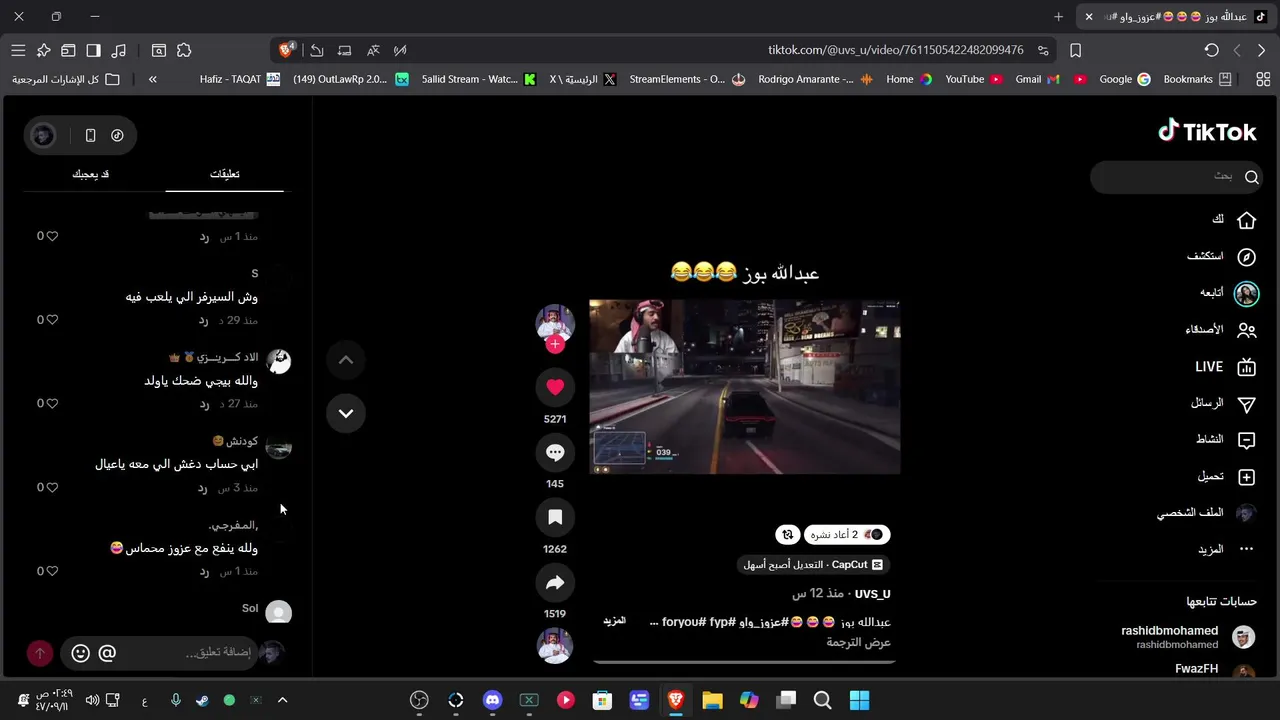Share the video using the 1519 arrow icon
This screenshot has width=1280, height=720.
point(555,583)
